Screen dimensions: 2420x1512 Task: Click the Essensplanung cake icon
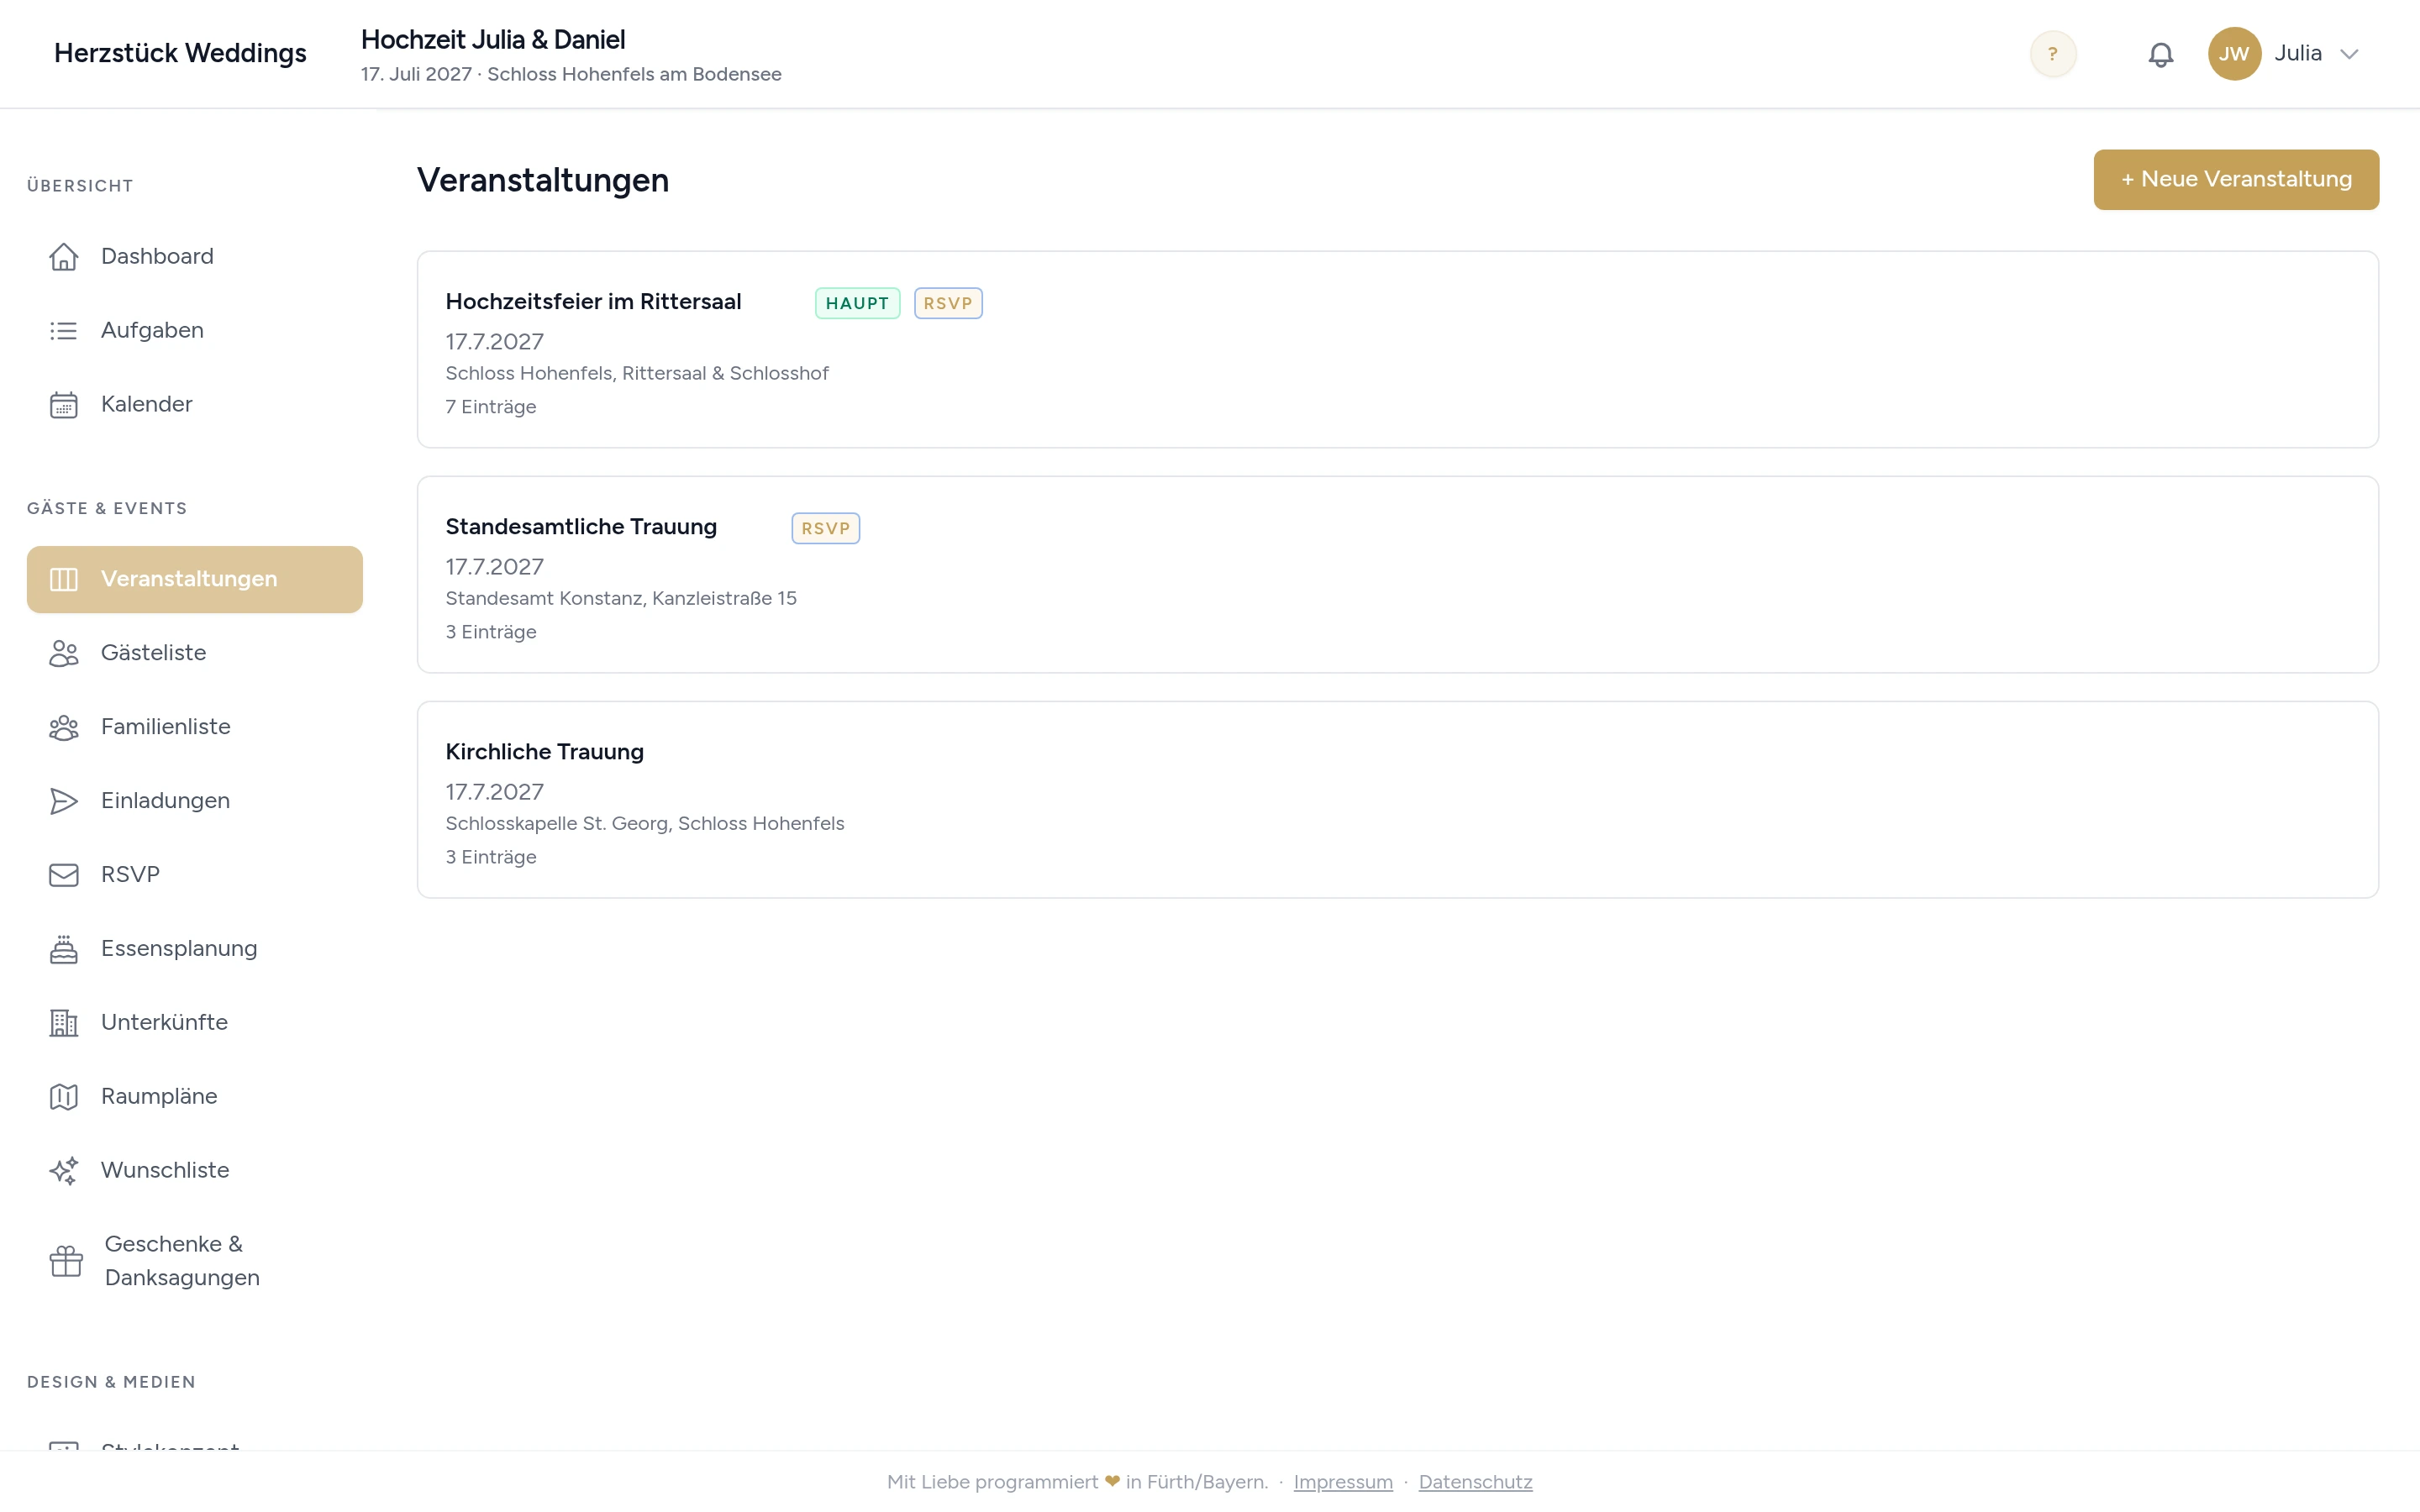[x=64, y=949]
